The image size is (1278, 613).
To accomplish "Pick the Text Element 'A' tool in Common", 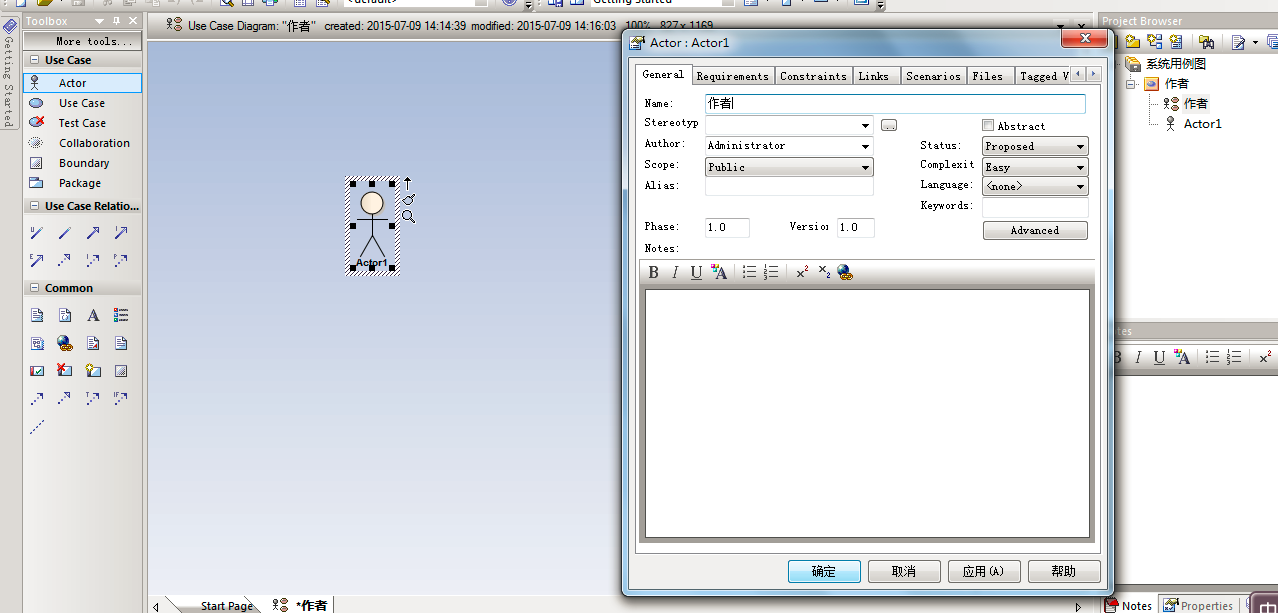I will [x=93, y=315].
